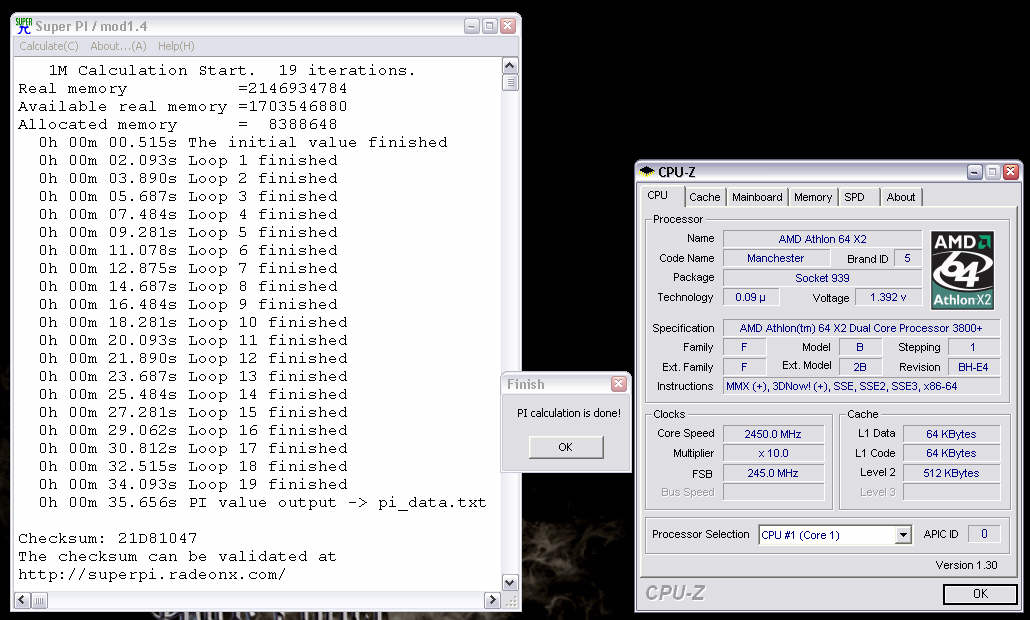Open the Calculate menu in Super PI
Image resolution: width=1030 pixels, height=620 pixels.
click(x=49, y=46)
